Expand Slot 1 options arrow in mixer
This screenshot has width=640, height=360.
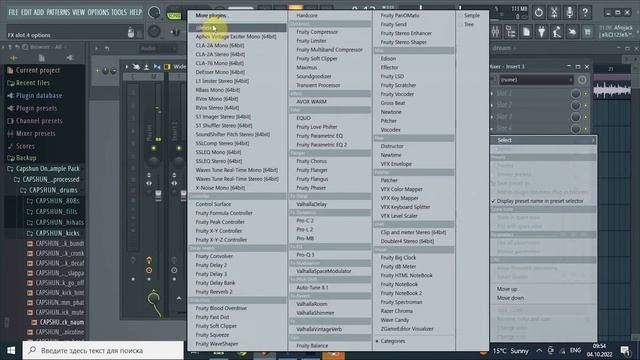point(492,94)
